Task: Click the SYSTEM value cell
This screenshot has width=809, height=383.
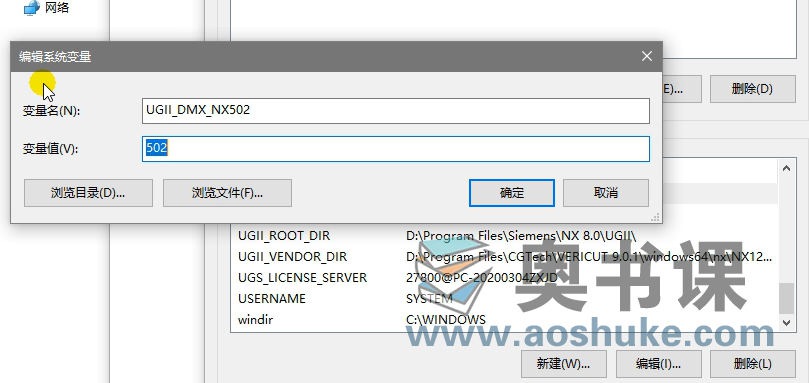Action: [x=429, y=299]
